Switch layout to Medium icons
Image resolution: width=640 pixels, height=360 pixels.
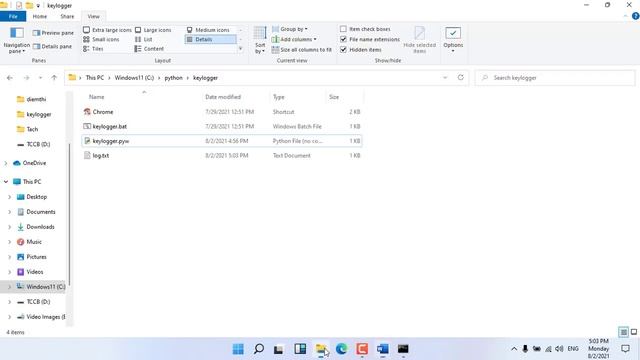[x=208, y=30]
